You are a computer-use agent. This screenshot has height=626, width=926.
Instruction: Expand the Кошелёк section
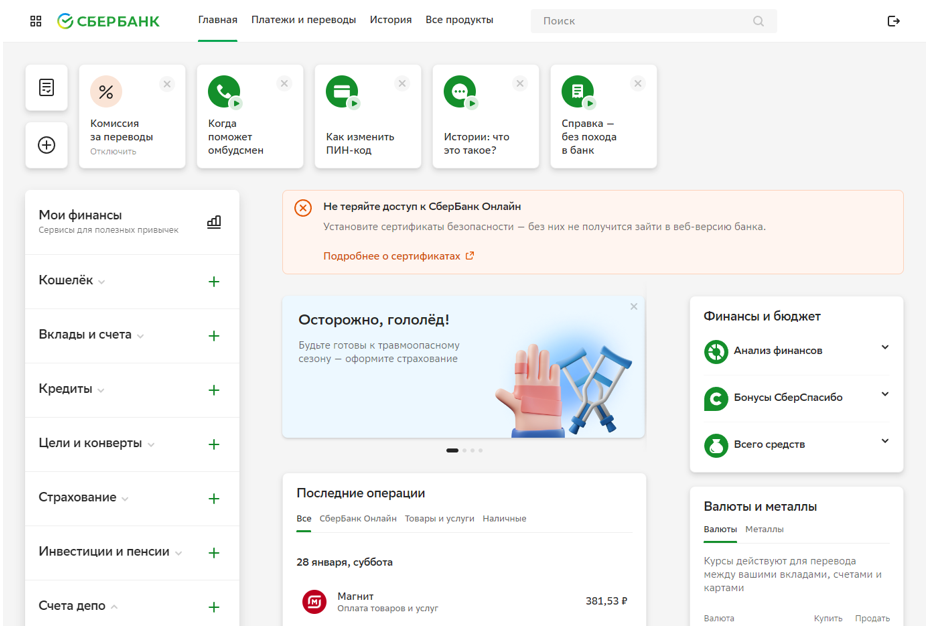(x=102, y=282)
